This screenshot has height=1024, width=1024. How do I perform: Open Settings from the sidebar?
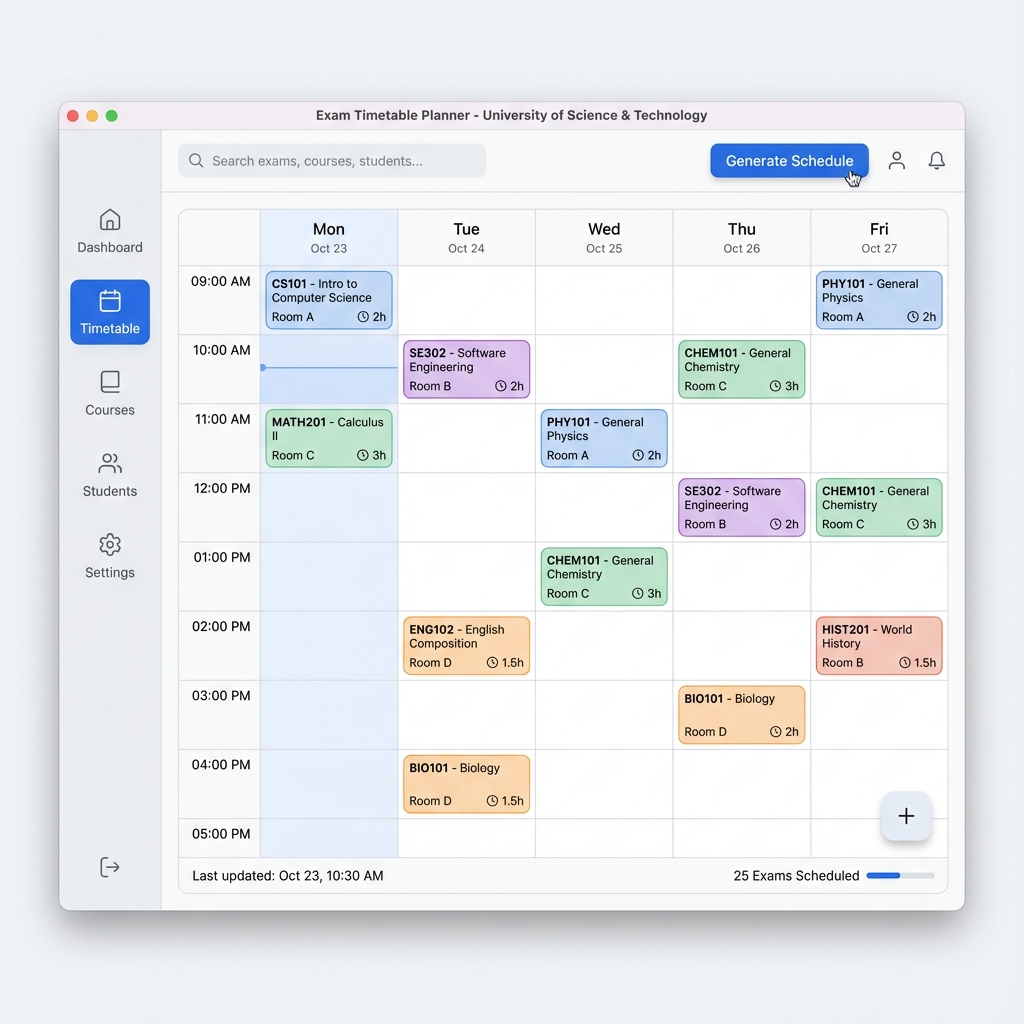(x=109, y=558)
